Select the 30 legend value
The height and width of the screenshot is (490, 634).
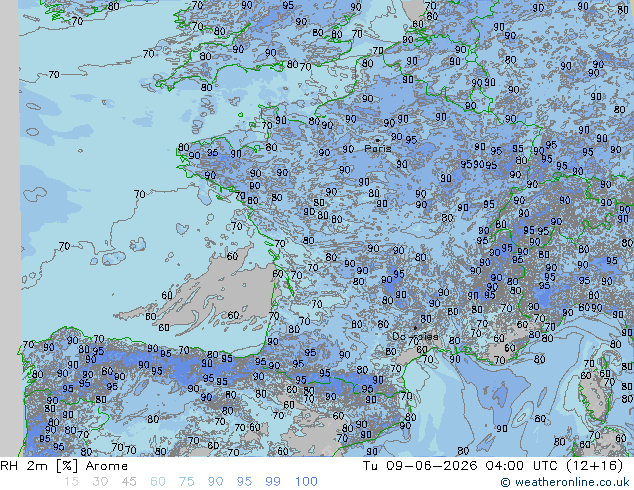click(x=100, y=482)
